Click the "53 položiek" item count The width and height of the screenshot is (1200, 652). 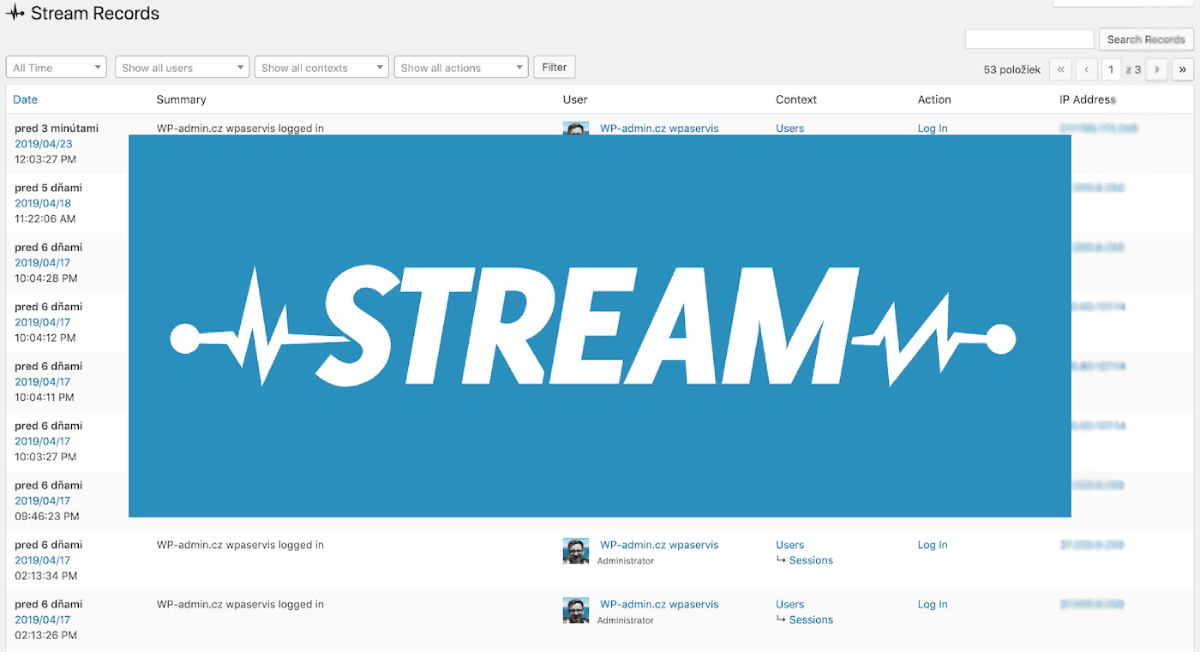pos(1012,69)
